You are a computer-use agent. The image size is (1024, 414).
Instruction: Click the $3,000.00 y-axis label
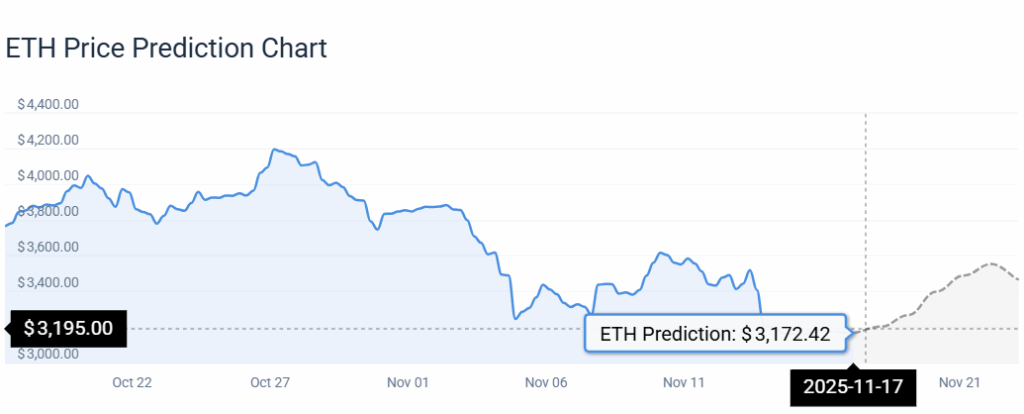click(48, 354)
